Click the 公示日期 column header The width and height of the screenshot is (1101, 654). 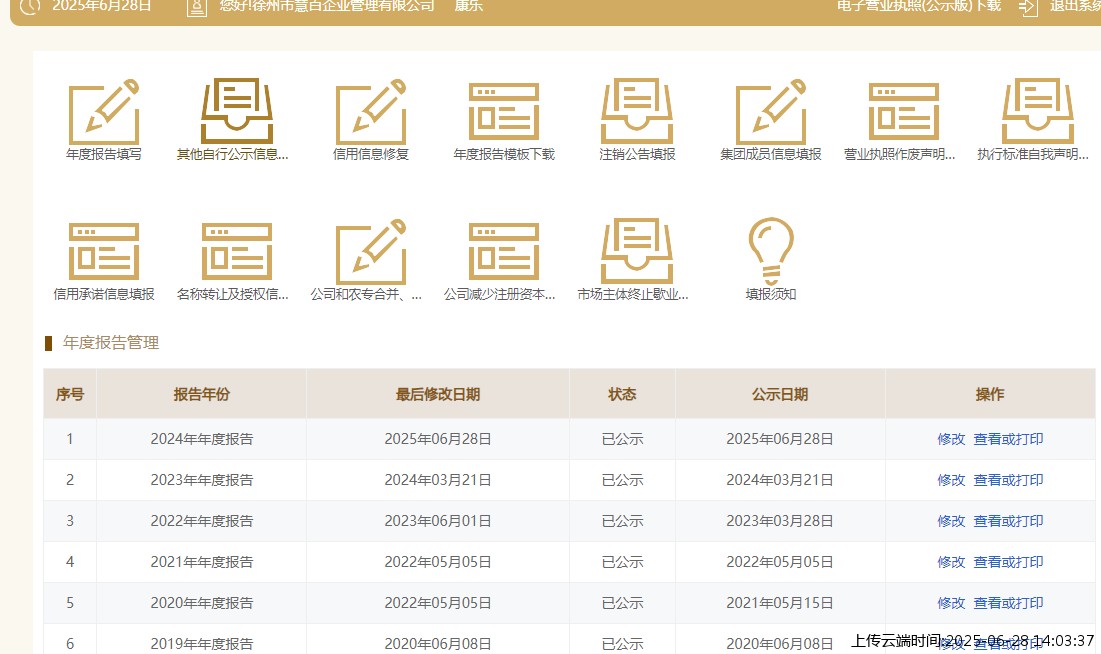(780, 394)
